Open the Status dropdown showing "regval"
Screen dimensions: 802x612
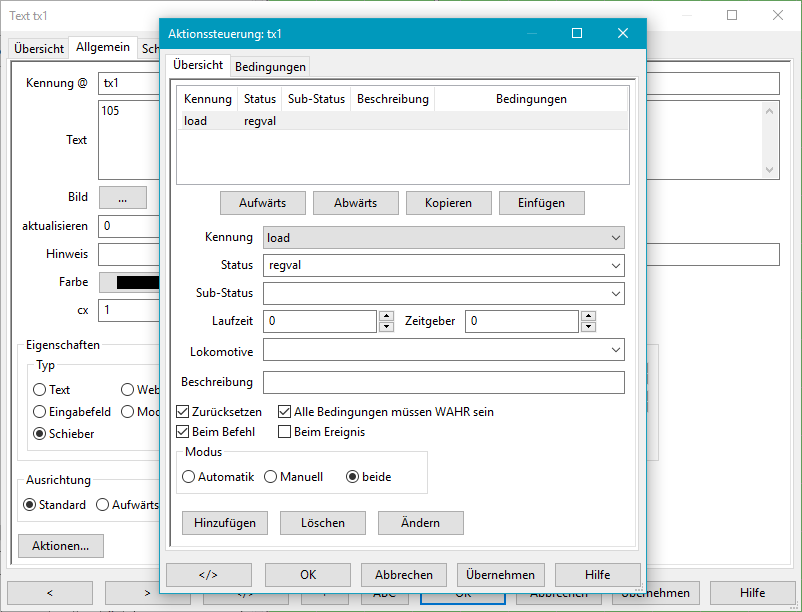point(614,265)
